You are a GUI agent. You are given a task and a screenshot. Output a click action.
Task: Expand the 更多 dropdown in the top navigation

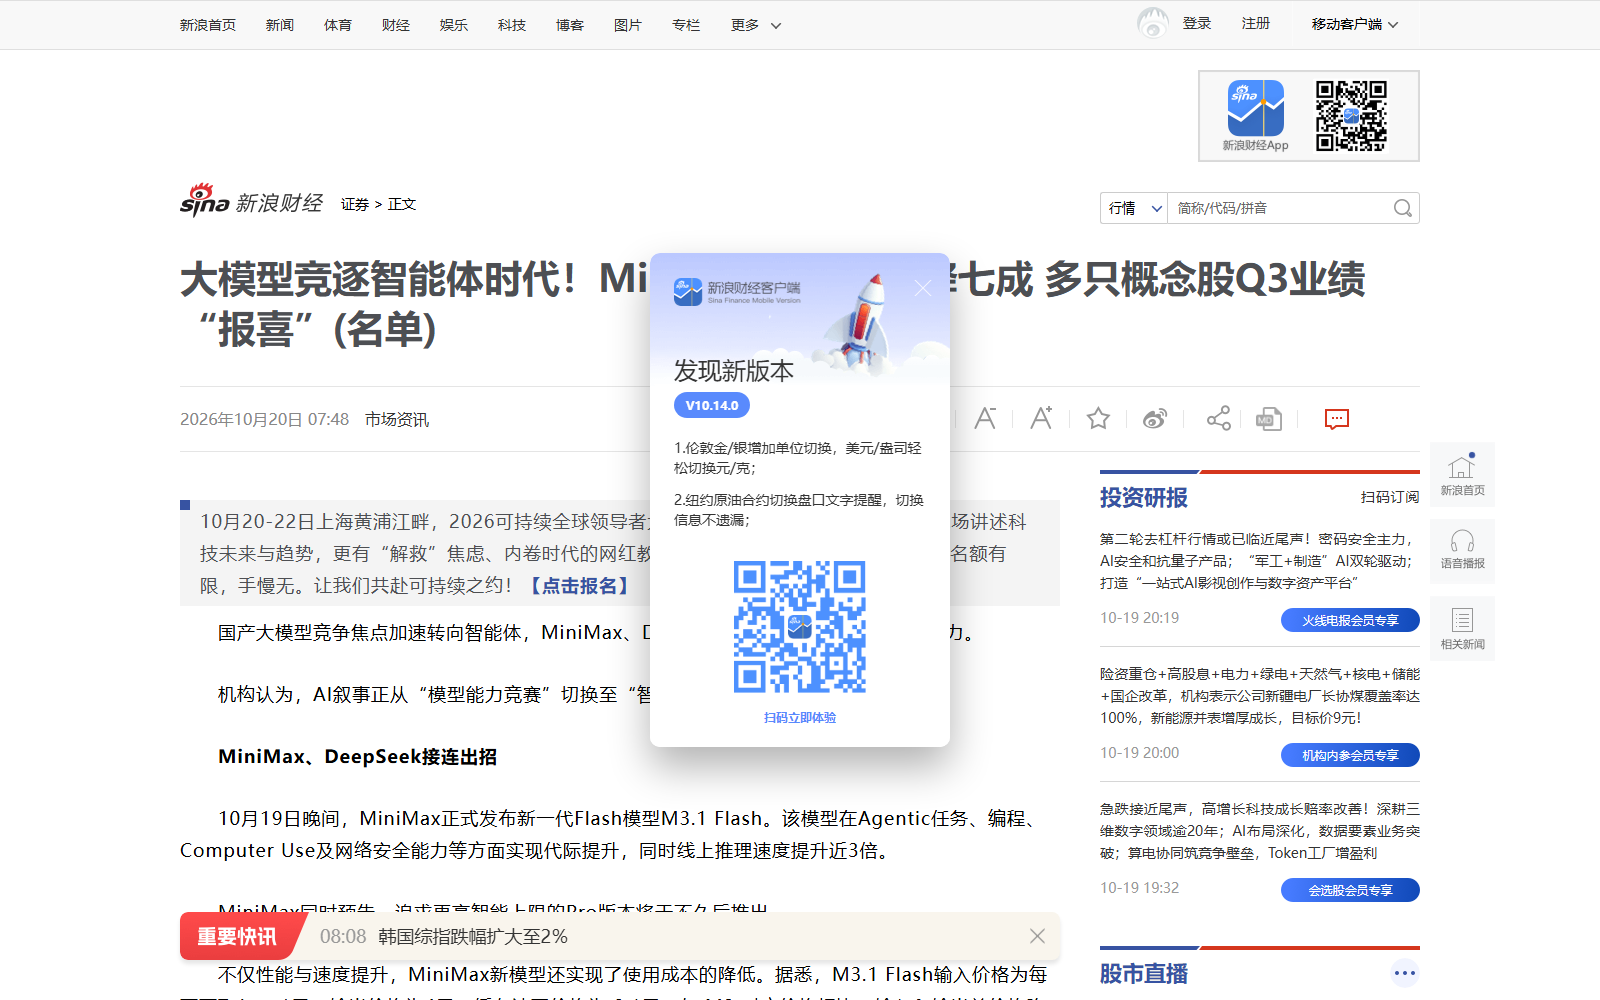tap(756, 25)
